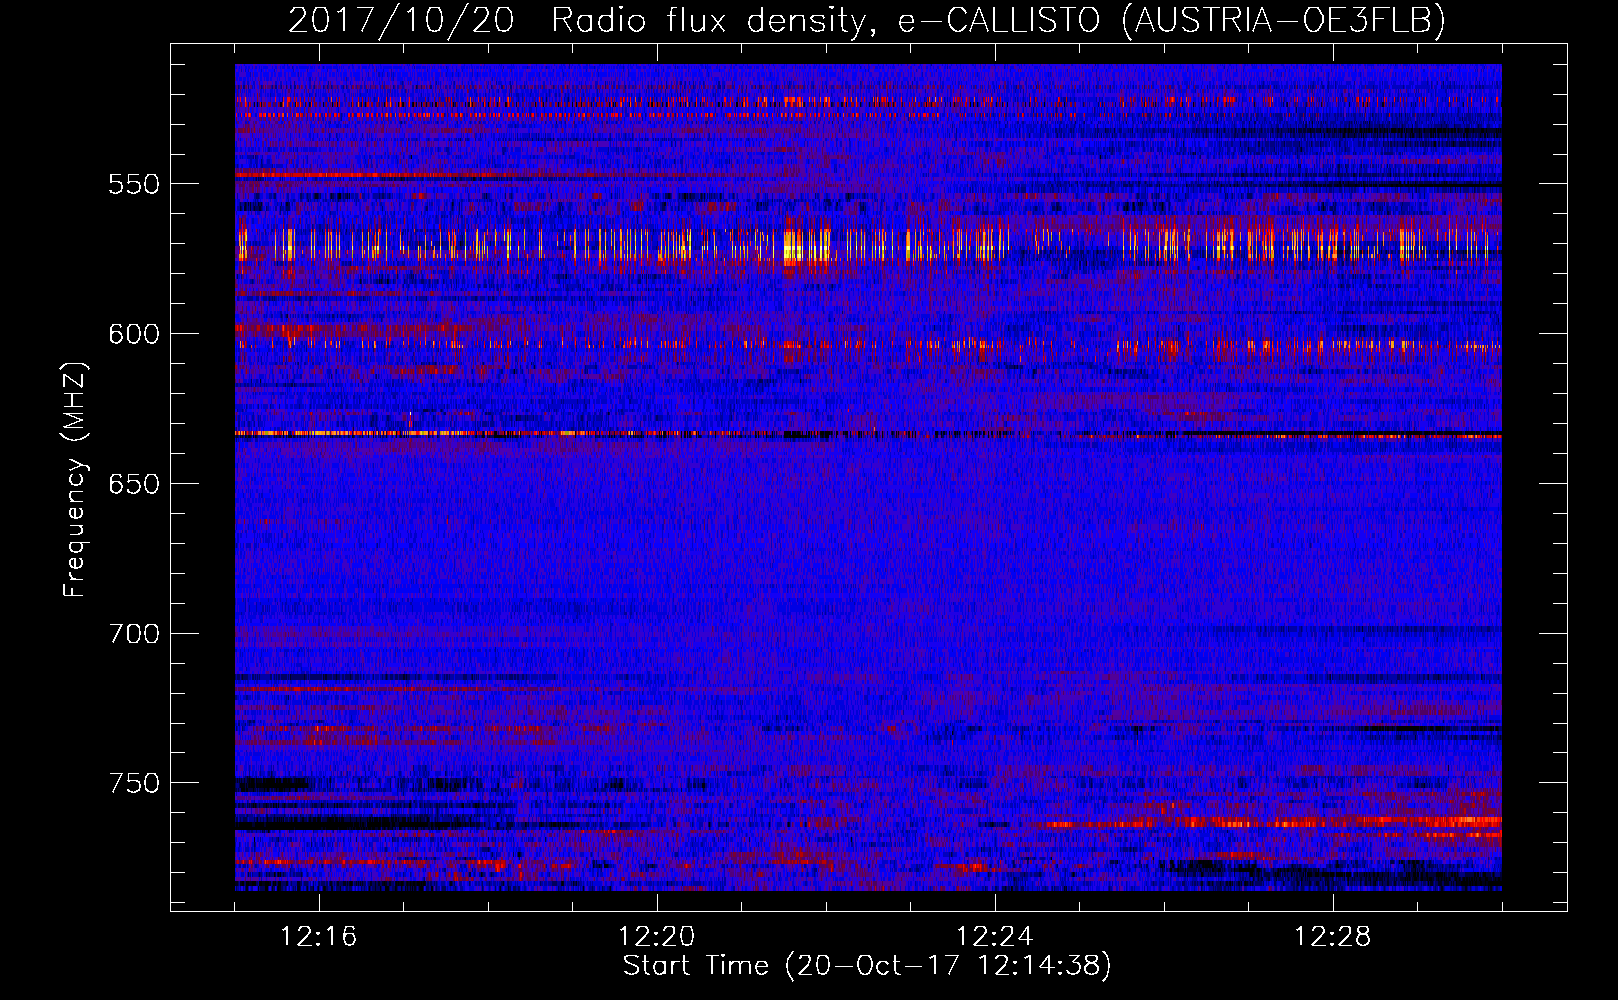
Task: Select the 600 frequency tick label
Action: pos(134,334)
